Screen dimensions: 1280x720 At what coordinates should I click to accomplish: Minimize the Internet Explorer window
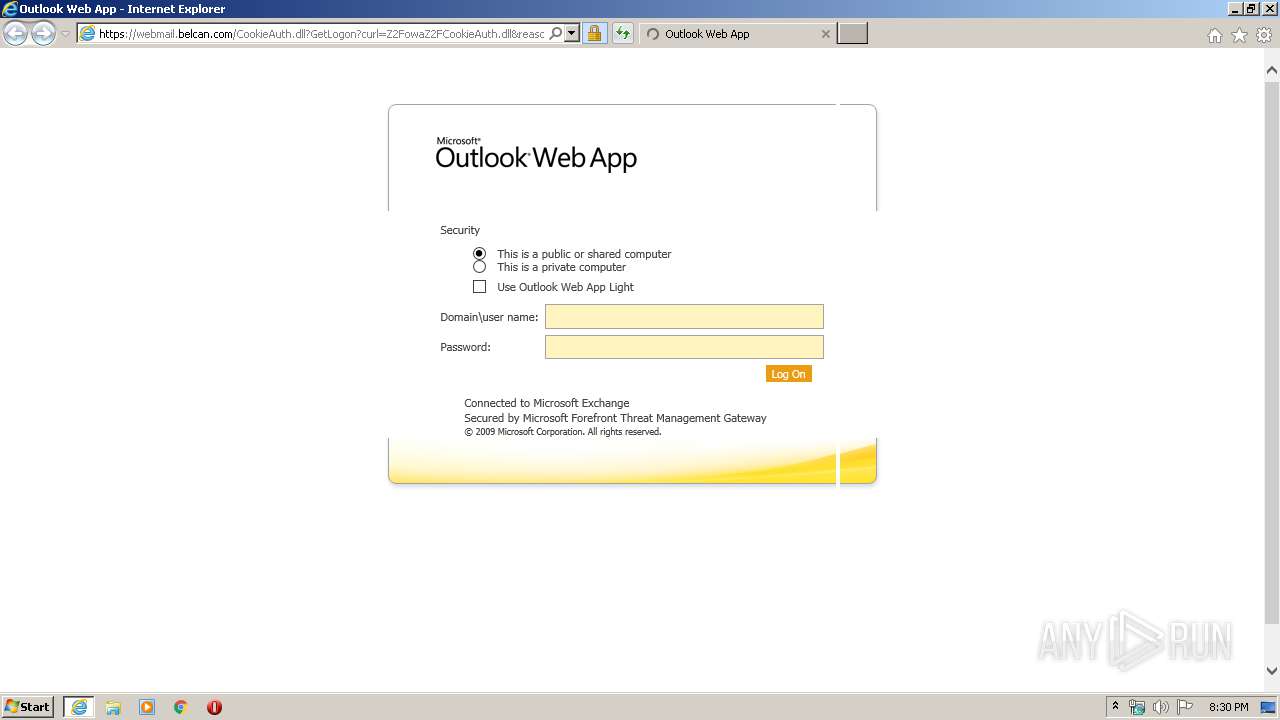coord(1236,9)
